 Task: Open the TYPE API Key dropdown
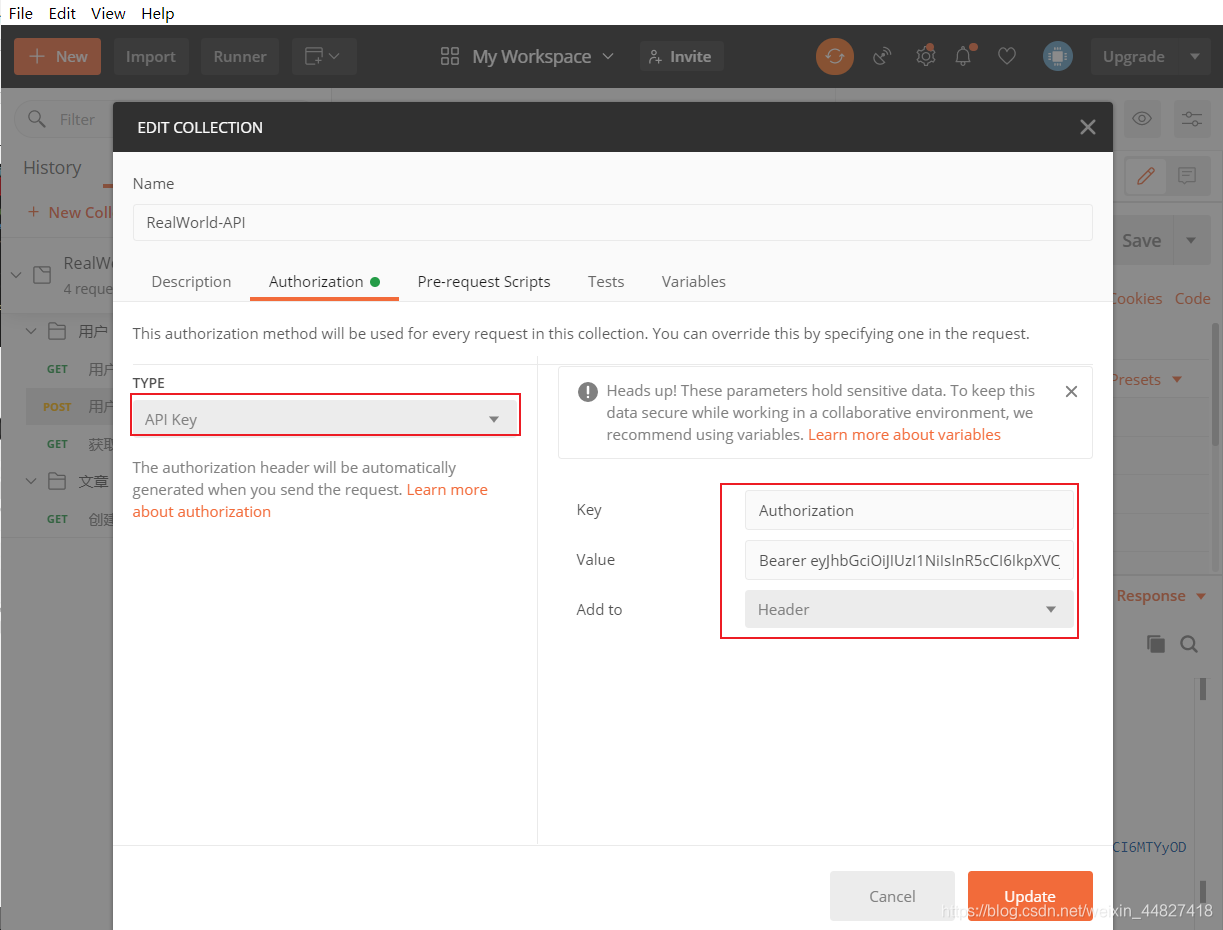point(325,419)
